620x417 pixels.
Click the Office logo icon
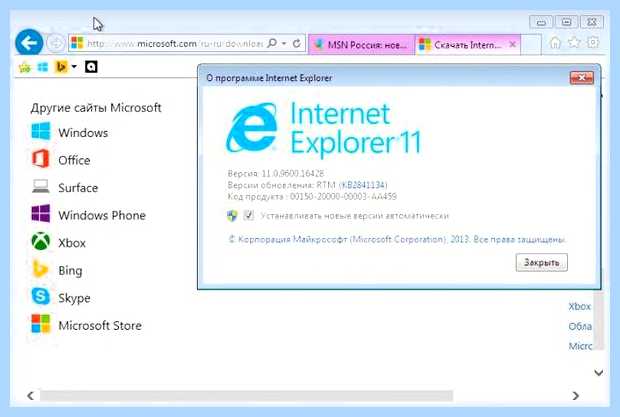click(x=41, y=159)
